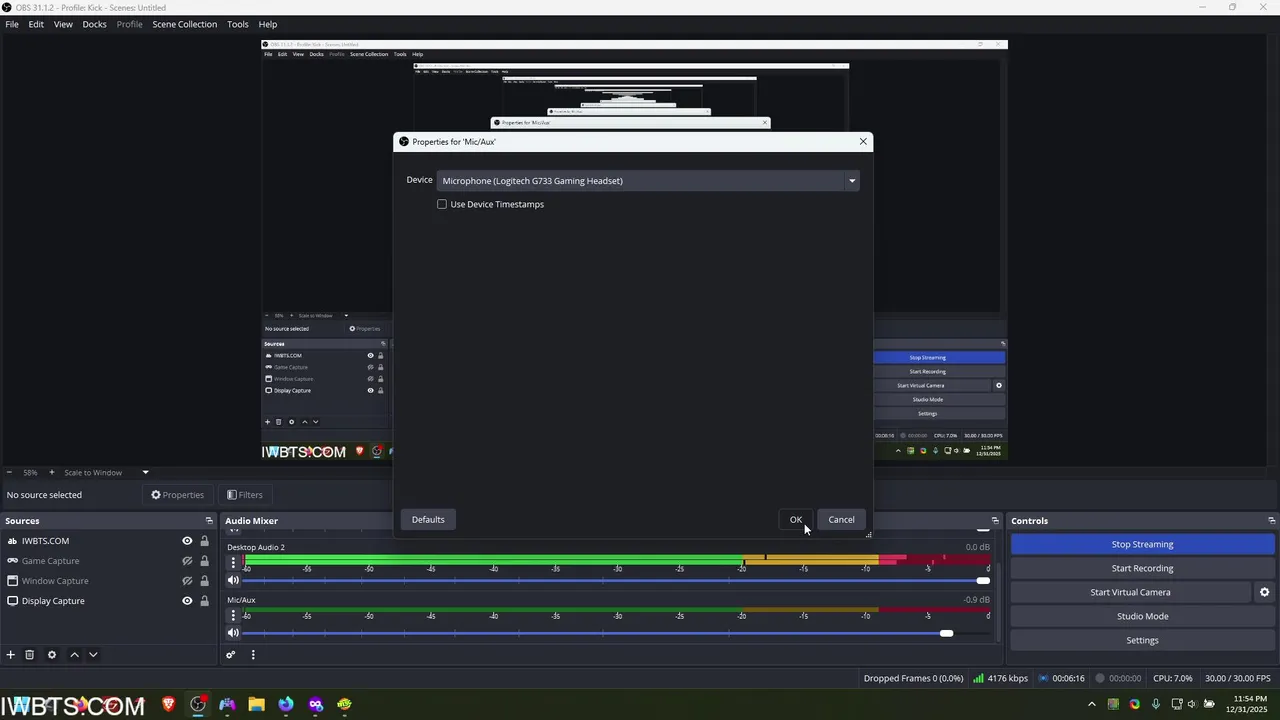
Task: Open Audio Mixer toolbar three-dot menu
Action: pos(253,655)
